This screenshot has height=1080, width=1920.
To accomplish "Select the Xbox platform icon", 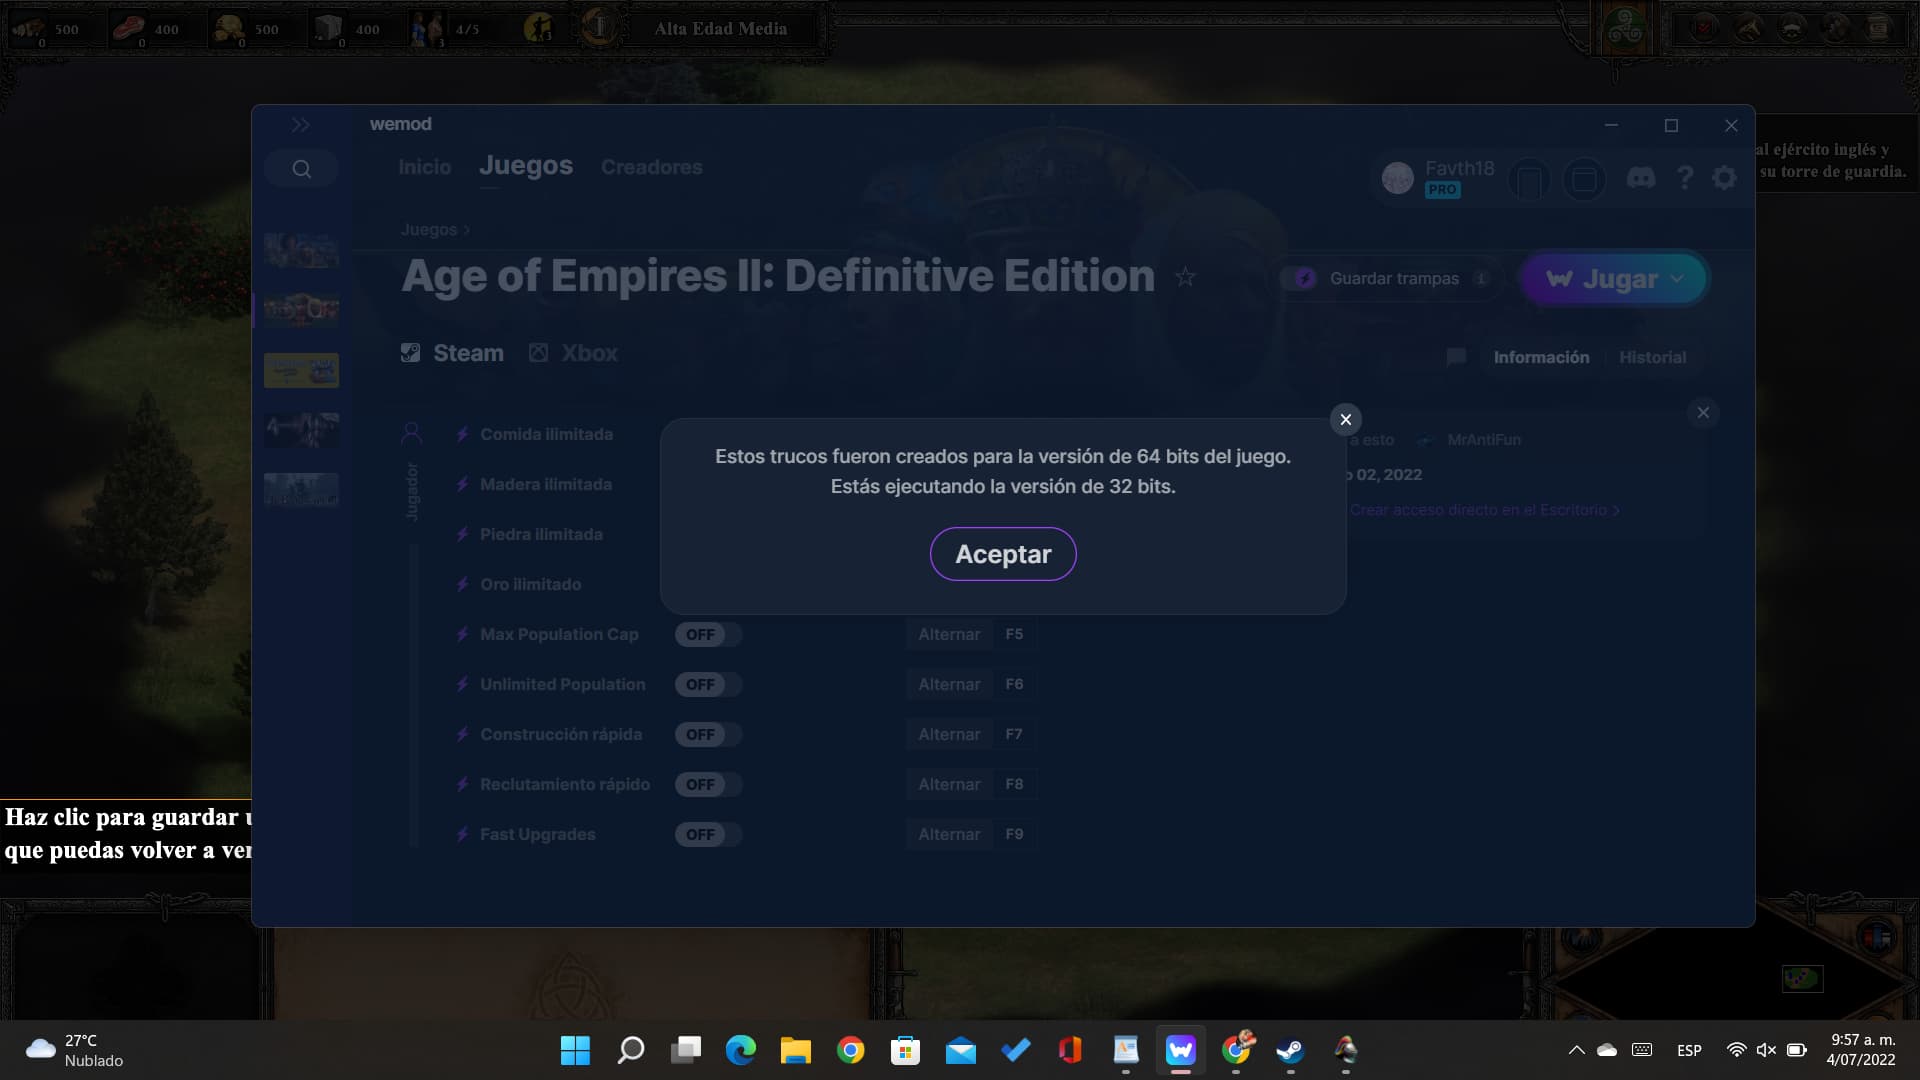I will pos(539,352).
